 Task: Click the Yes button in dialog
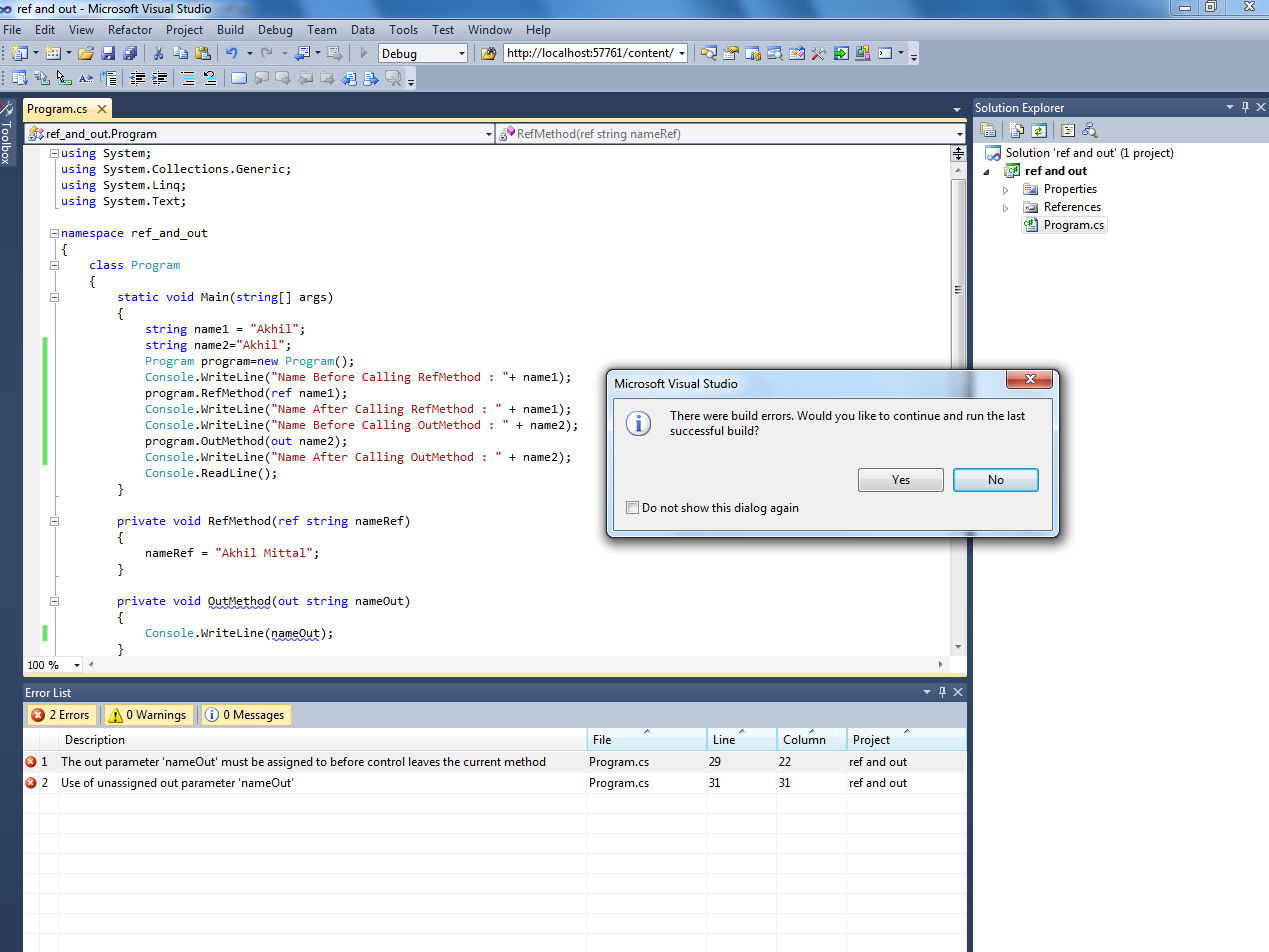pyautogui.click(x=900, y=480)
